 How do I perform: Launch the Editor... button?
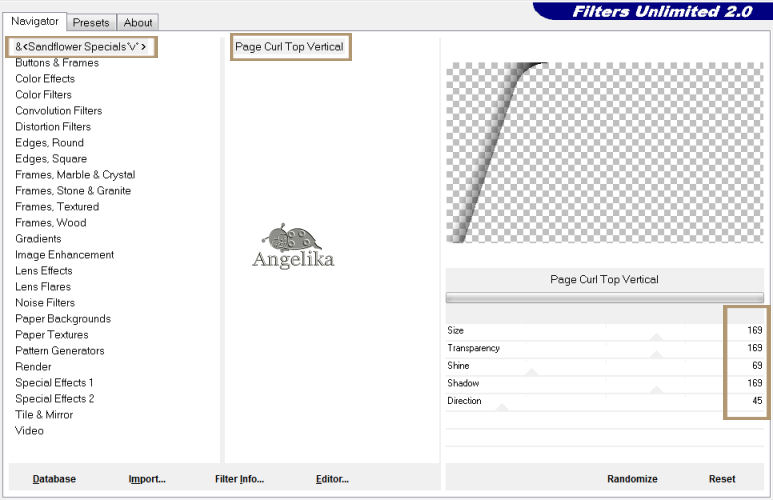332,479
